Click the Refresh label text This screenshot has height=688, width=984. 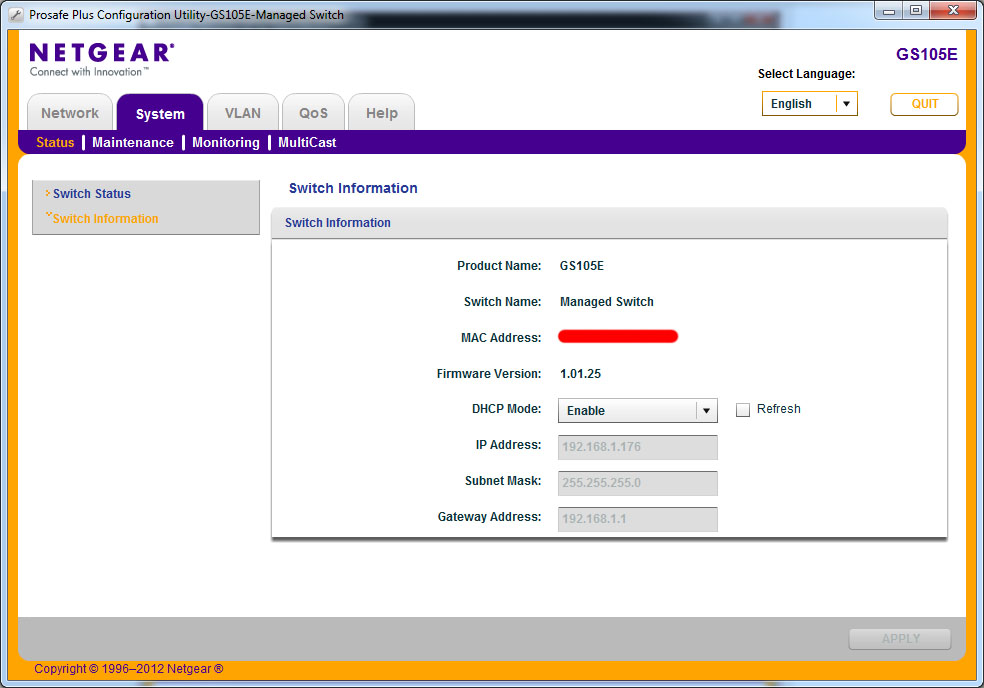tap(779, 409)
